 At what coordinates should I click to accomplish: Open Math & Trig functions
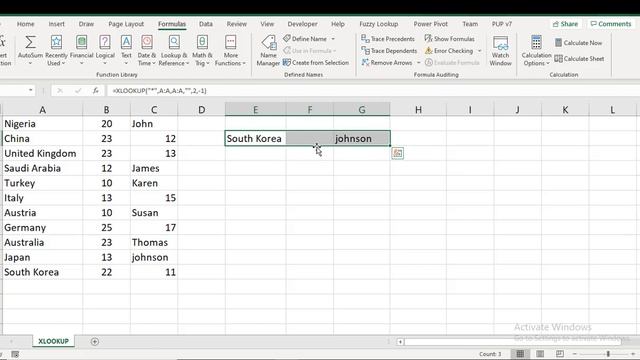[202, 50]
